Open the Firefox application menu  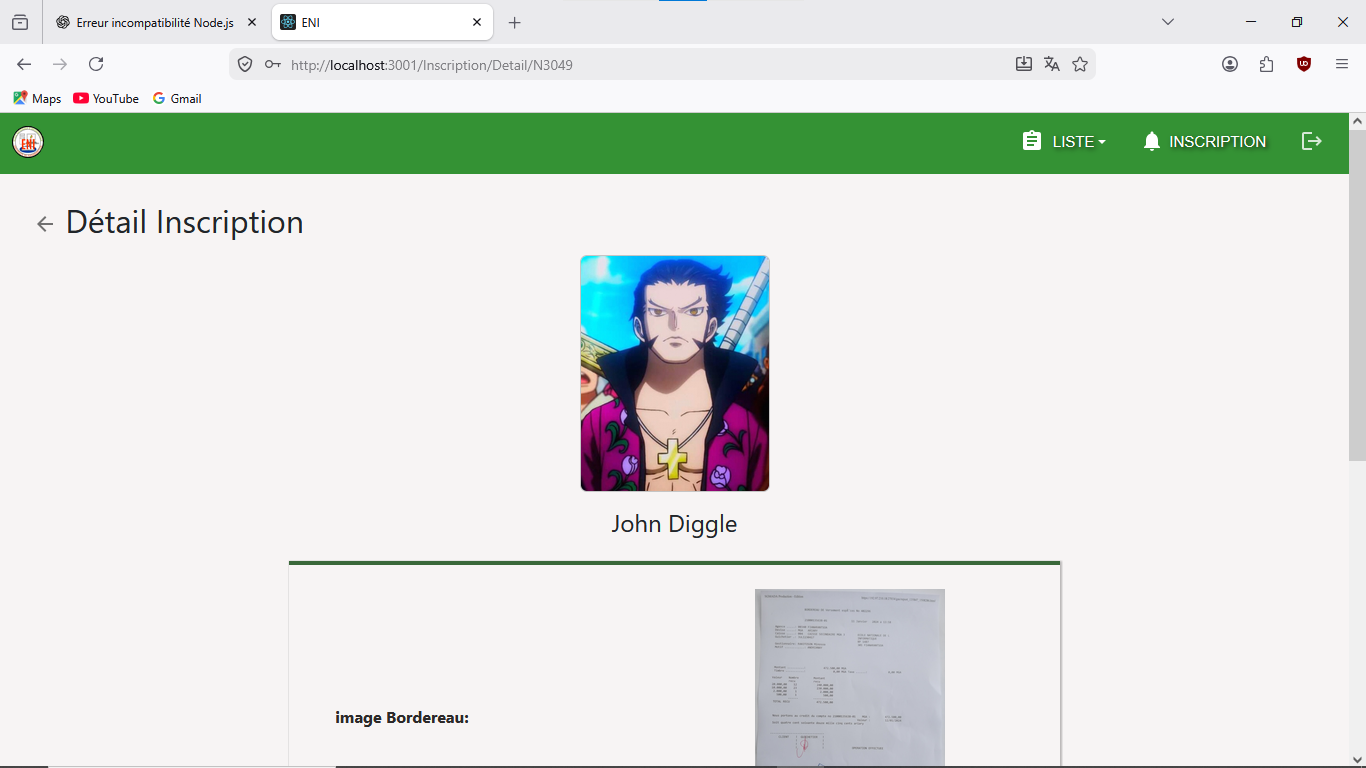(x=1342, y=64)
